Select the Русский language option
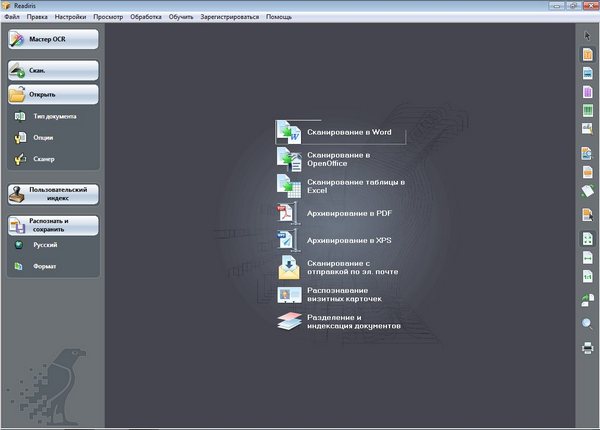600x430 pixels. tap(44, 245)
